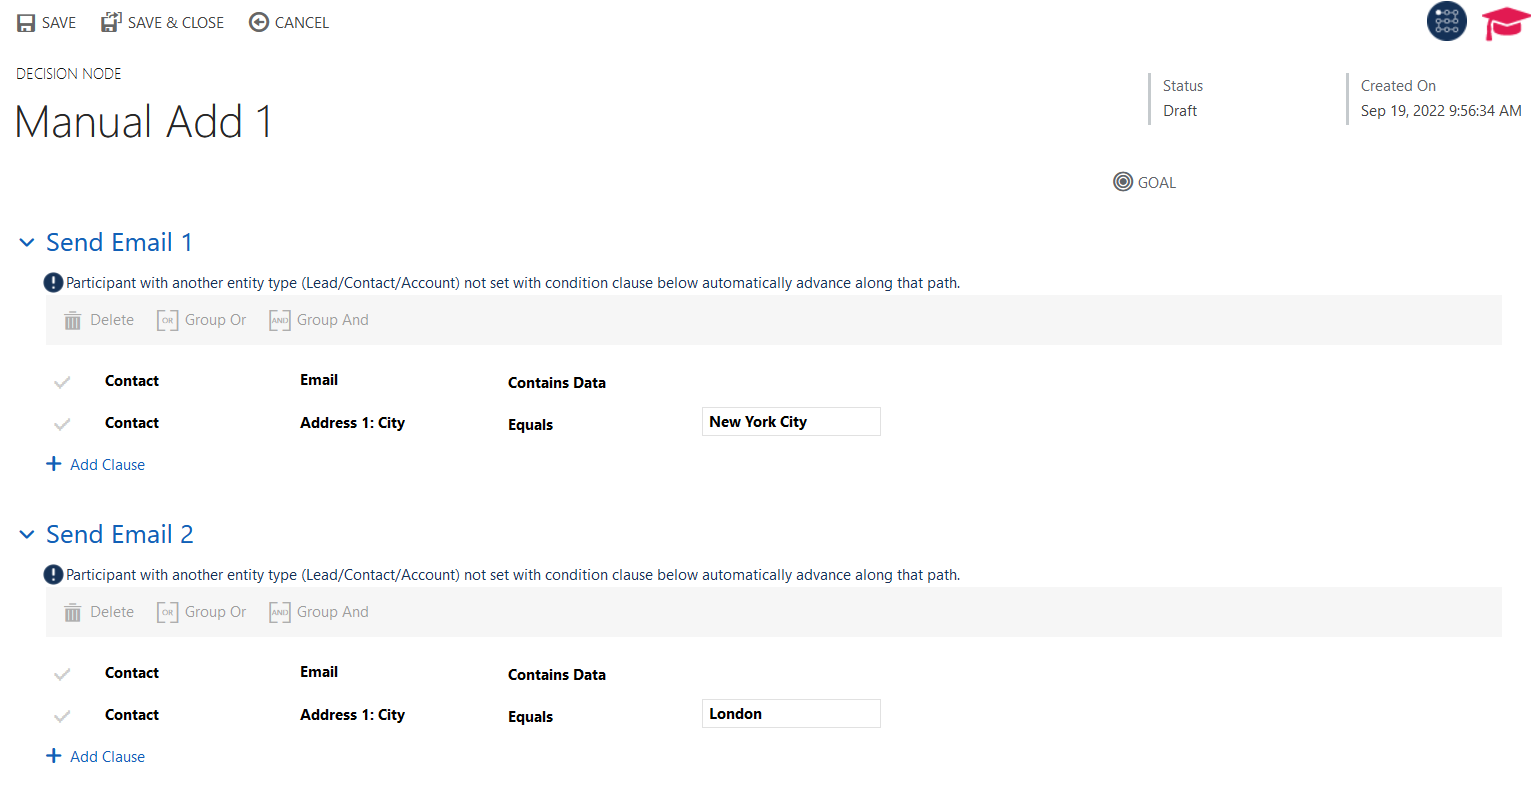Click the Save floppy disk icon

tap(26, 23)
